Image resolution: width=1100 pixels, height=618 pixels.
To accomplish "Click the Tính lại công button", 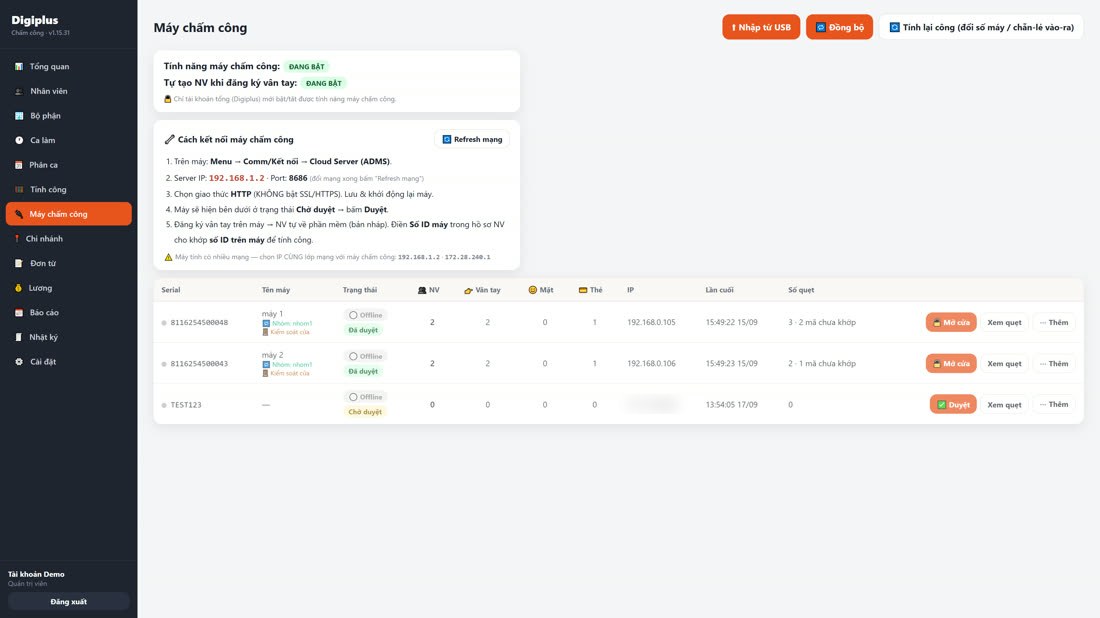I will 981,27.
